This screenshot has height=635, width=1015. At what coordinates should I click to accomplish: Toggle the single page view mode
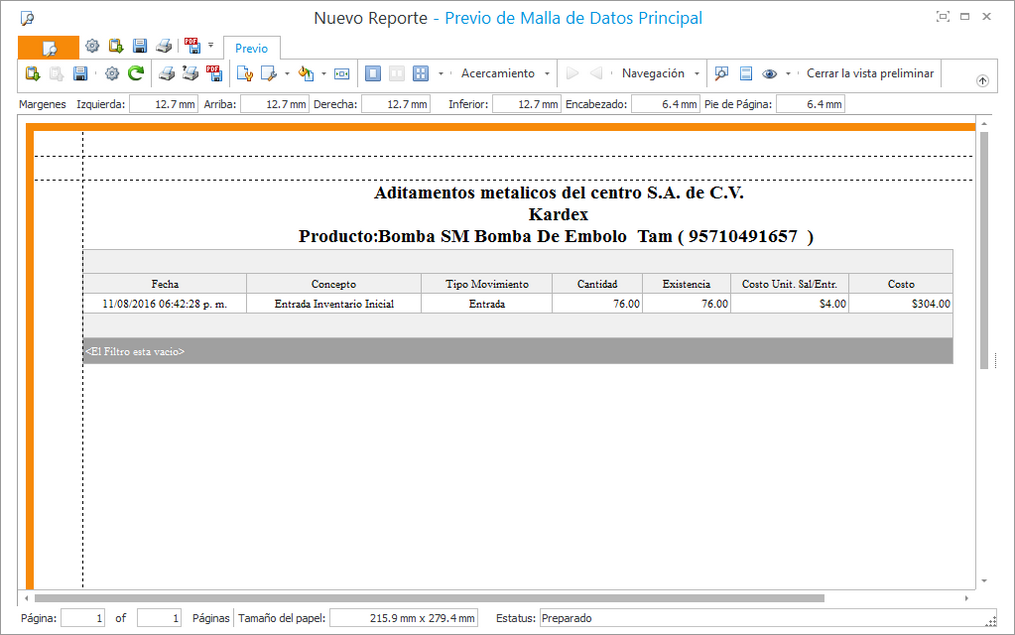click(x=373, y=74)
